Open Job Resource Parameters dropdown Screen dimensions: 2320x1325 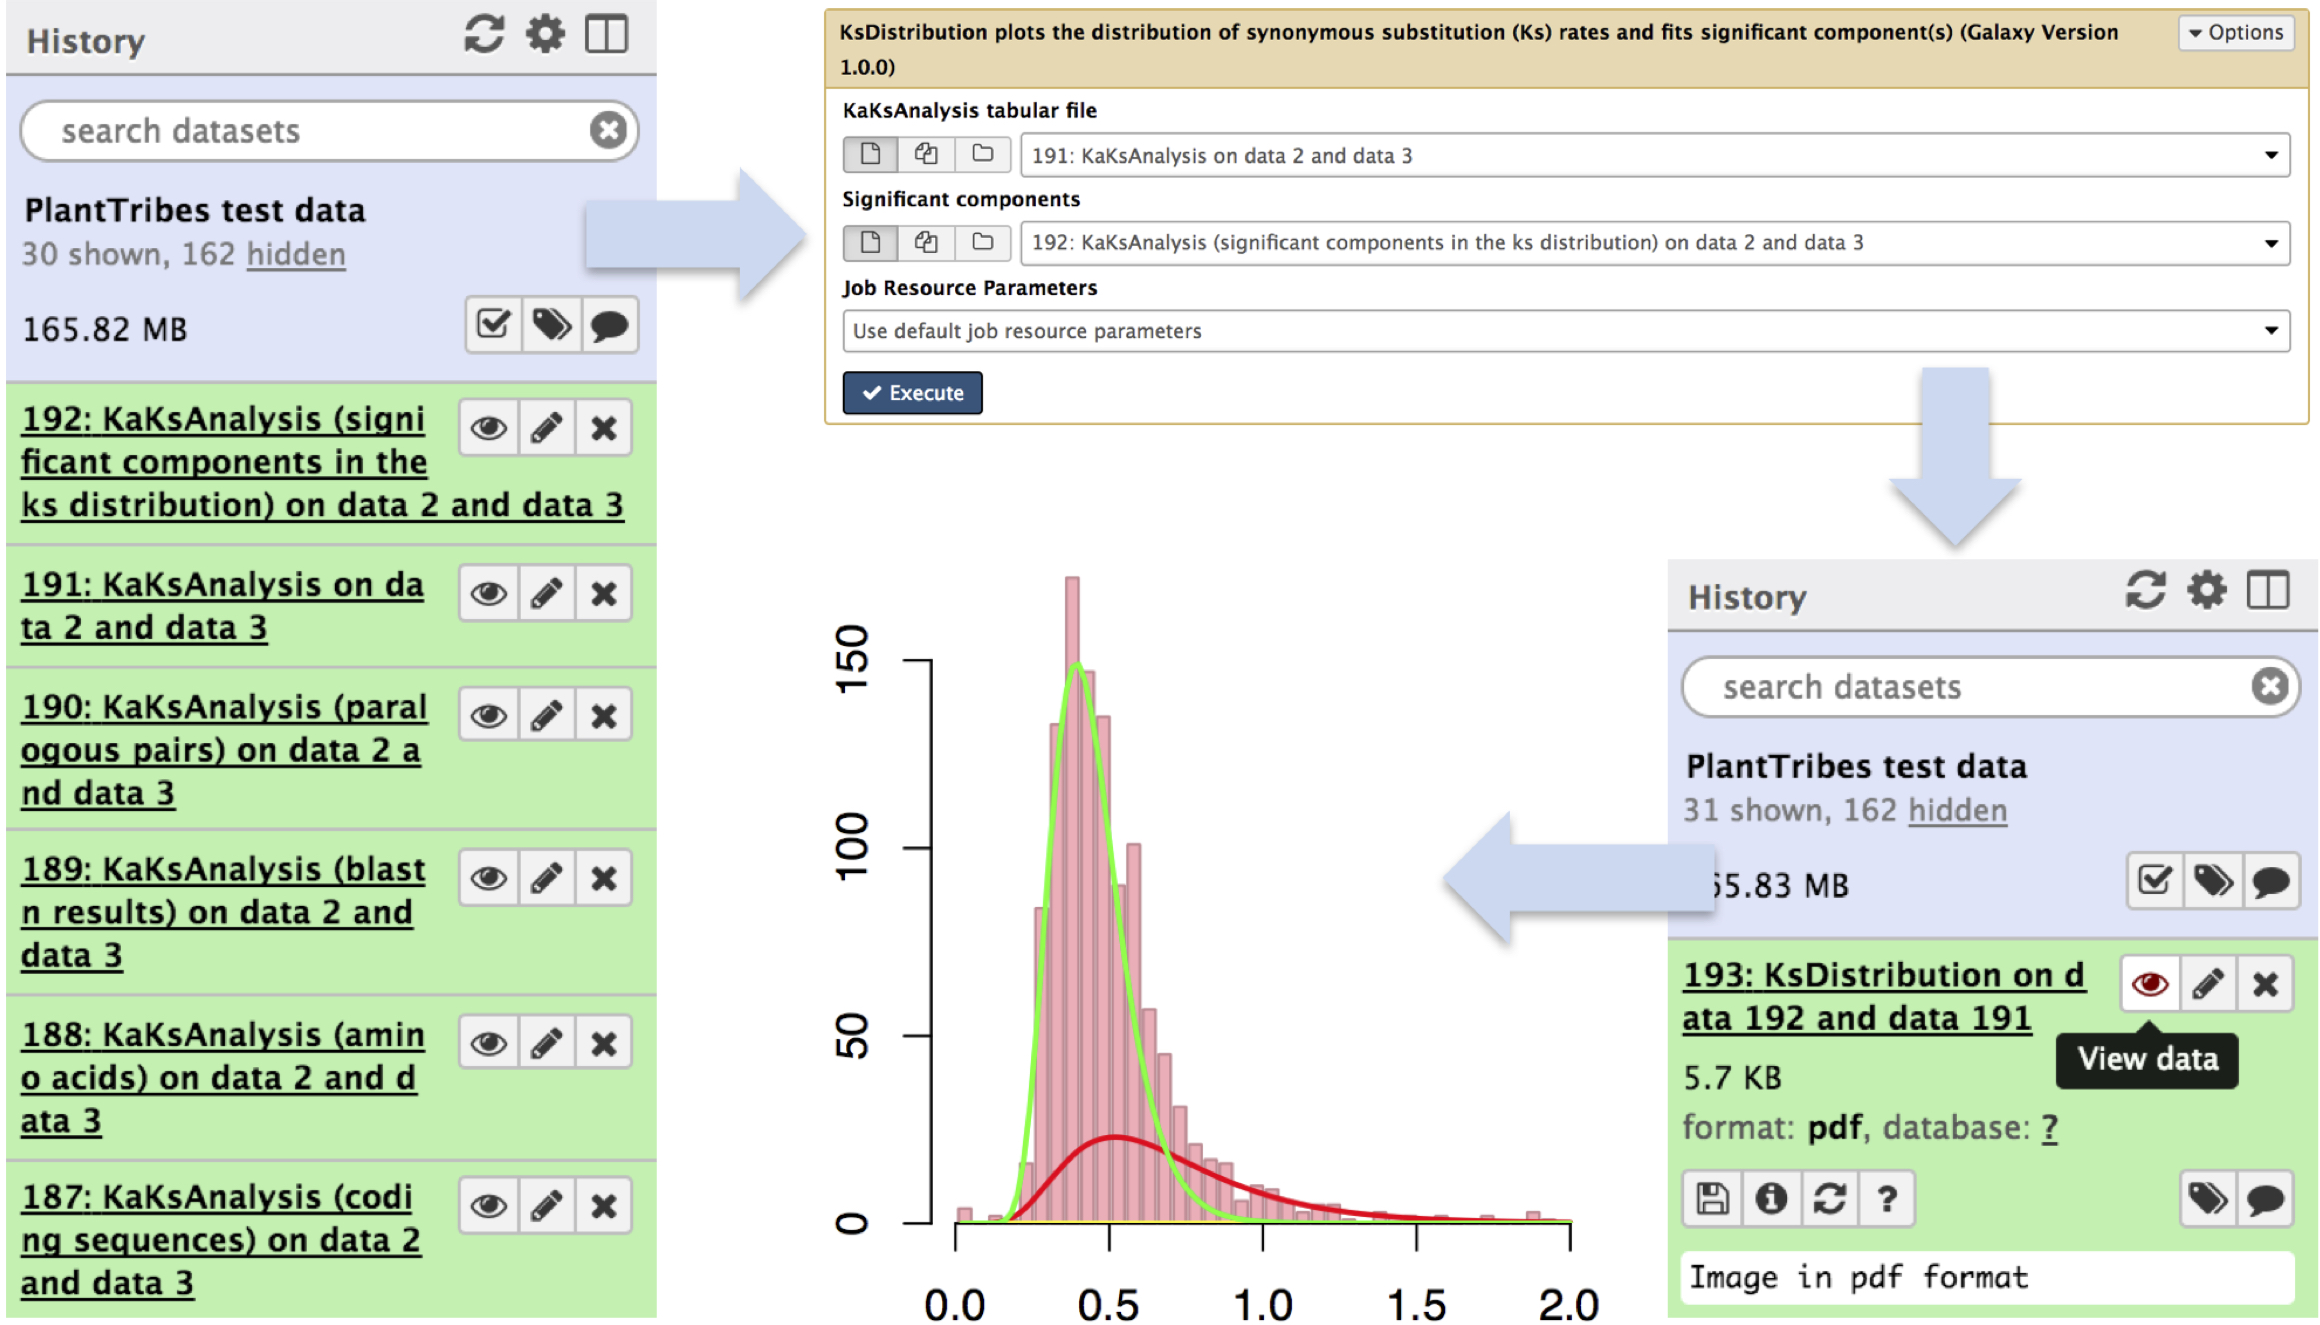point(2270,331)
